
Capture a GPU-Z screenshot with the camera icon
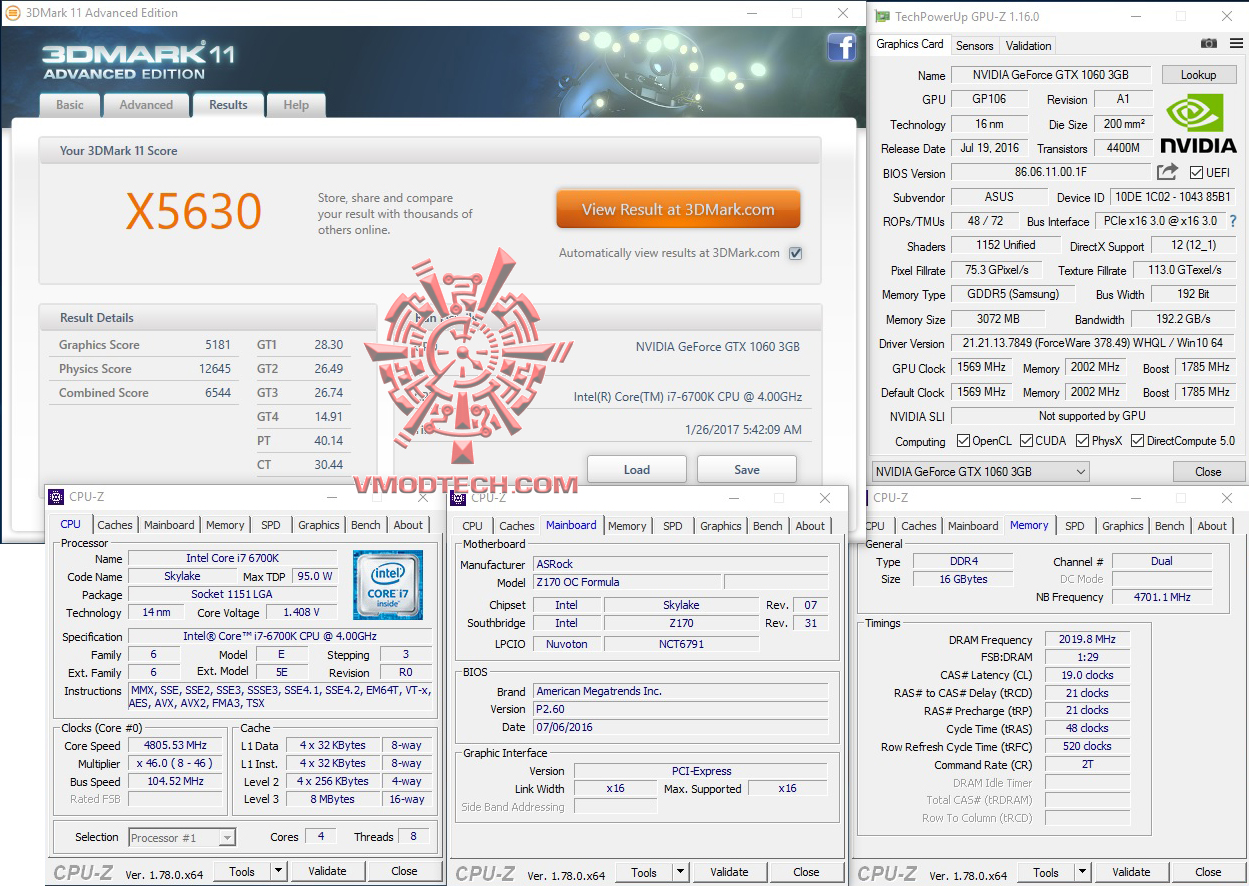tap(1209, 43)
